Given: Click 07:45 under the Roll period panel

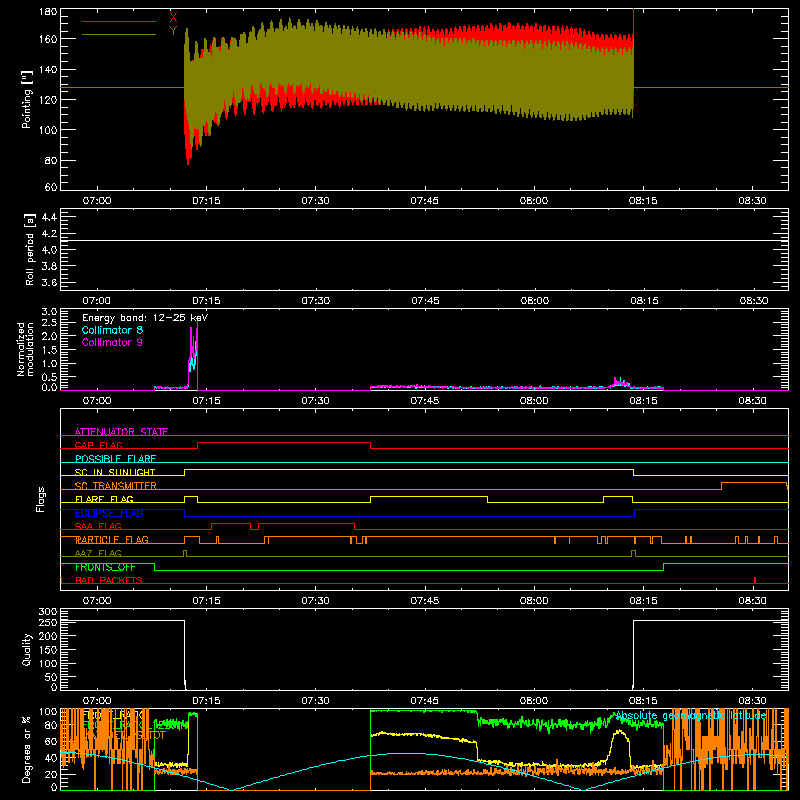Looking at the screenshot, I should pos(425,301).
